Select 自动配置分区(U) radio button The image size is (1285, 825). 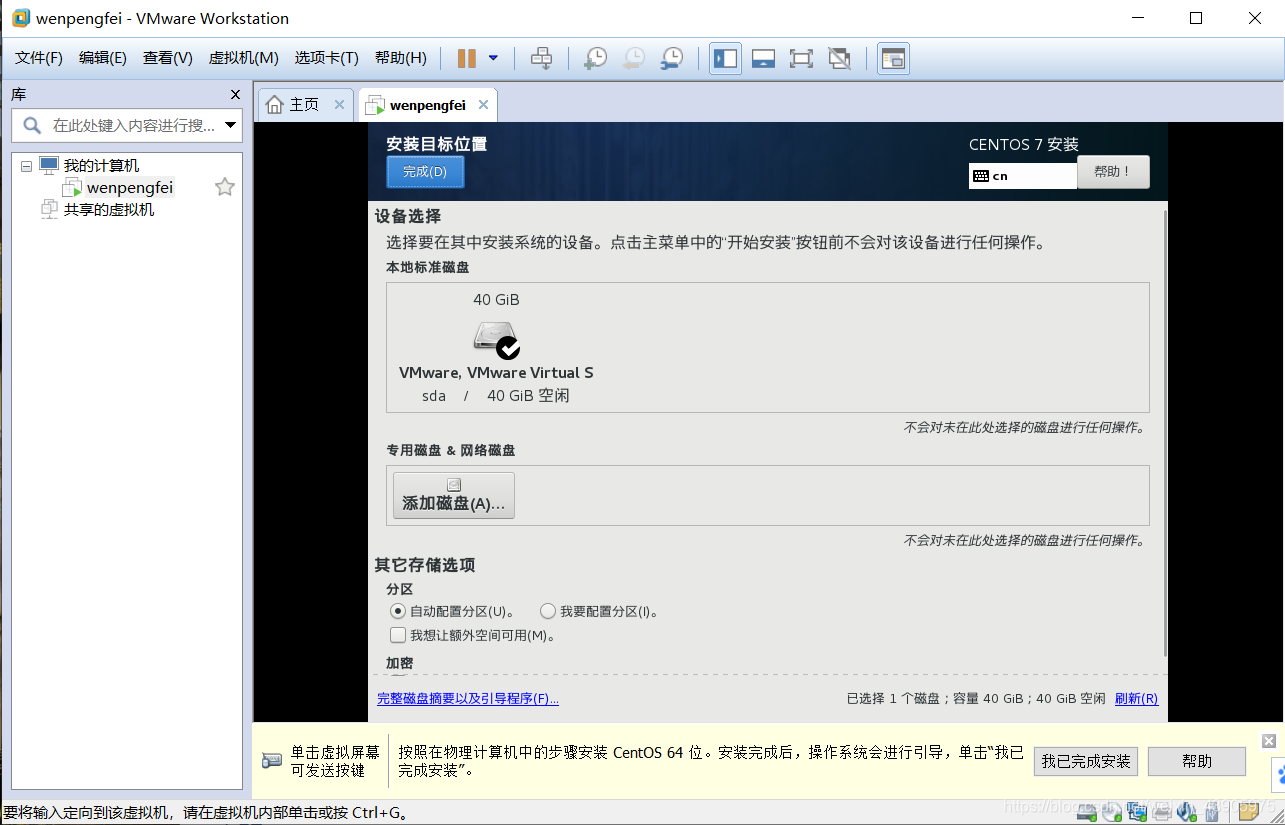click(x=398, y=611)
